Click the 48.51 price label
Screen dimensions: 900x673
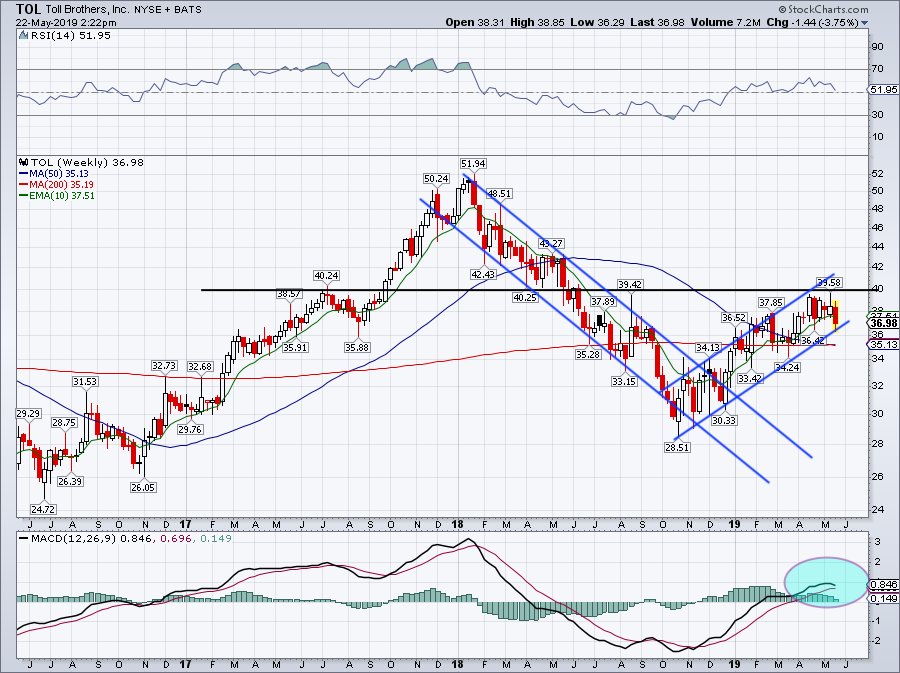499,193
